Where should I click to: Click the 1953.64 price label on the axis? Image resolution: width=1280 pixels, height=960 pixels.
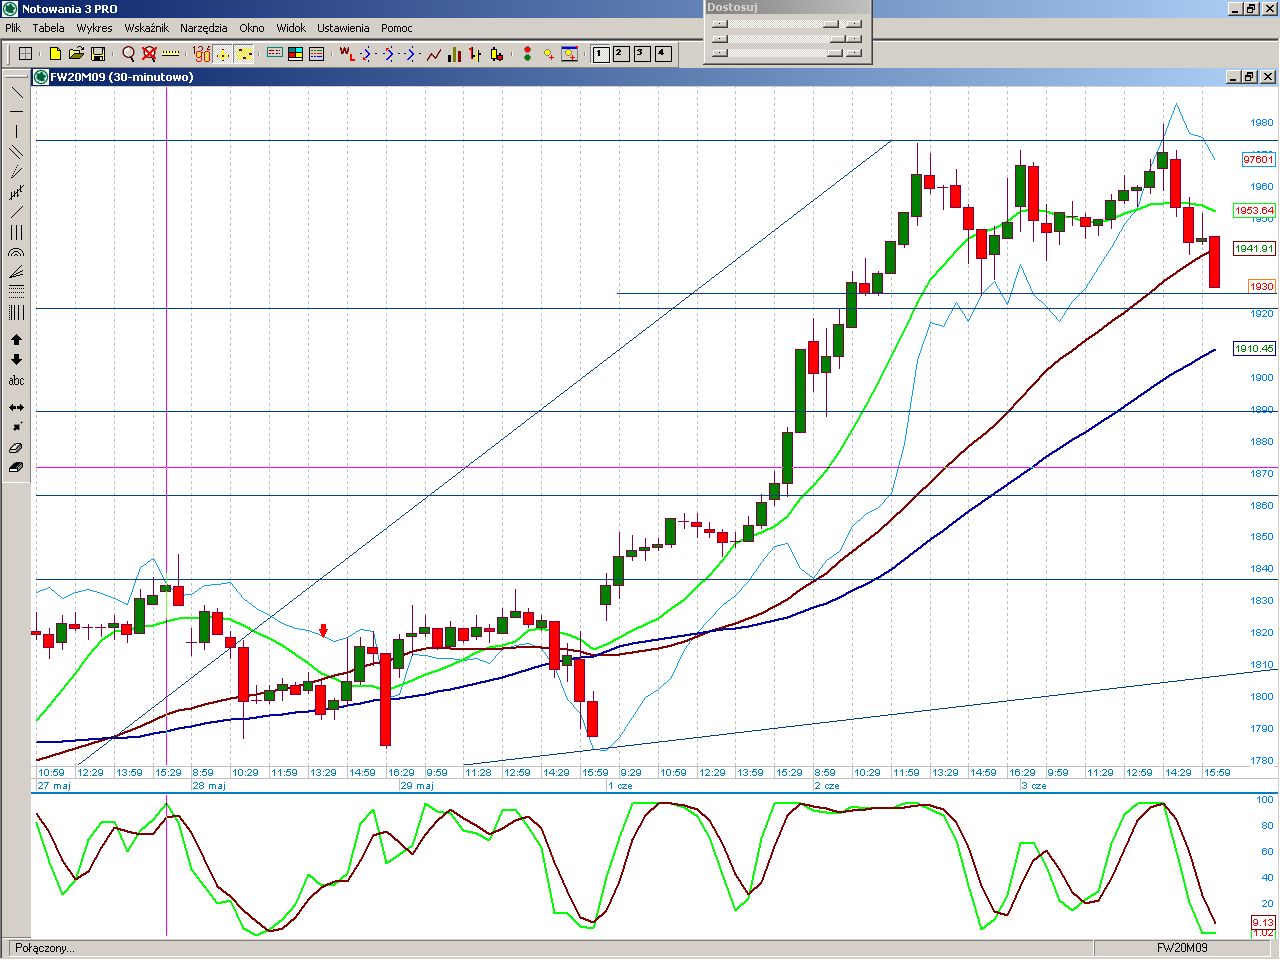[1254, 210]
